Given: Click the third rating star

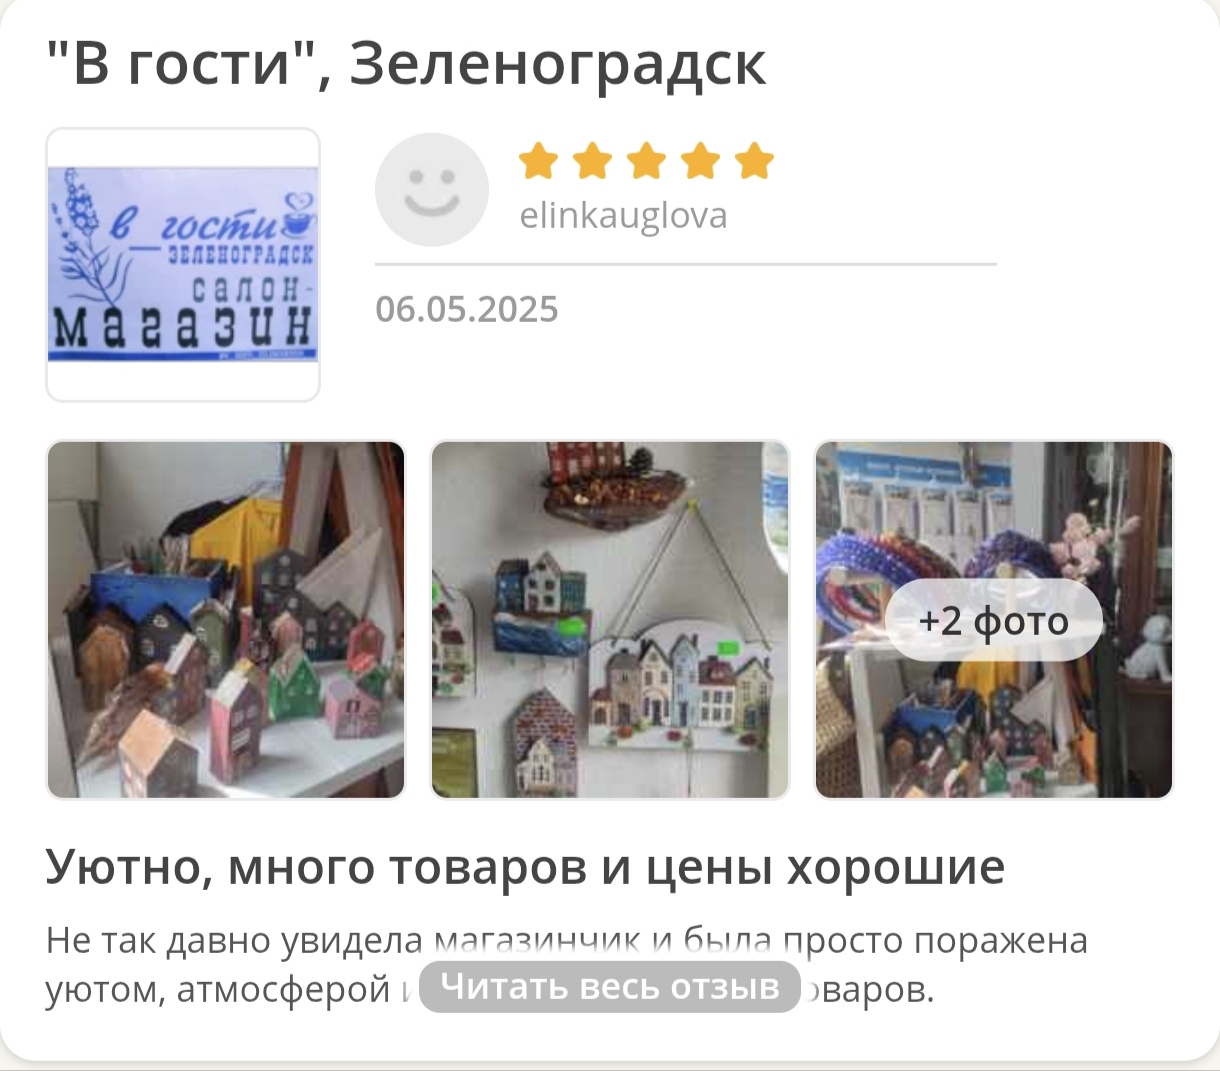Looking at the screenshot, I should pyautogui.click(x=646, y=161).
